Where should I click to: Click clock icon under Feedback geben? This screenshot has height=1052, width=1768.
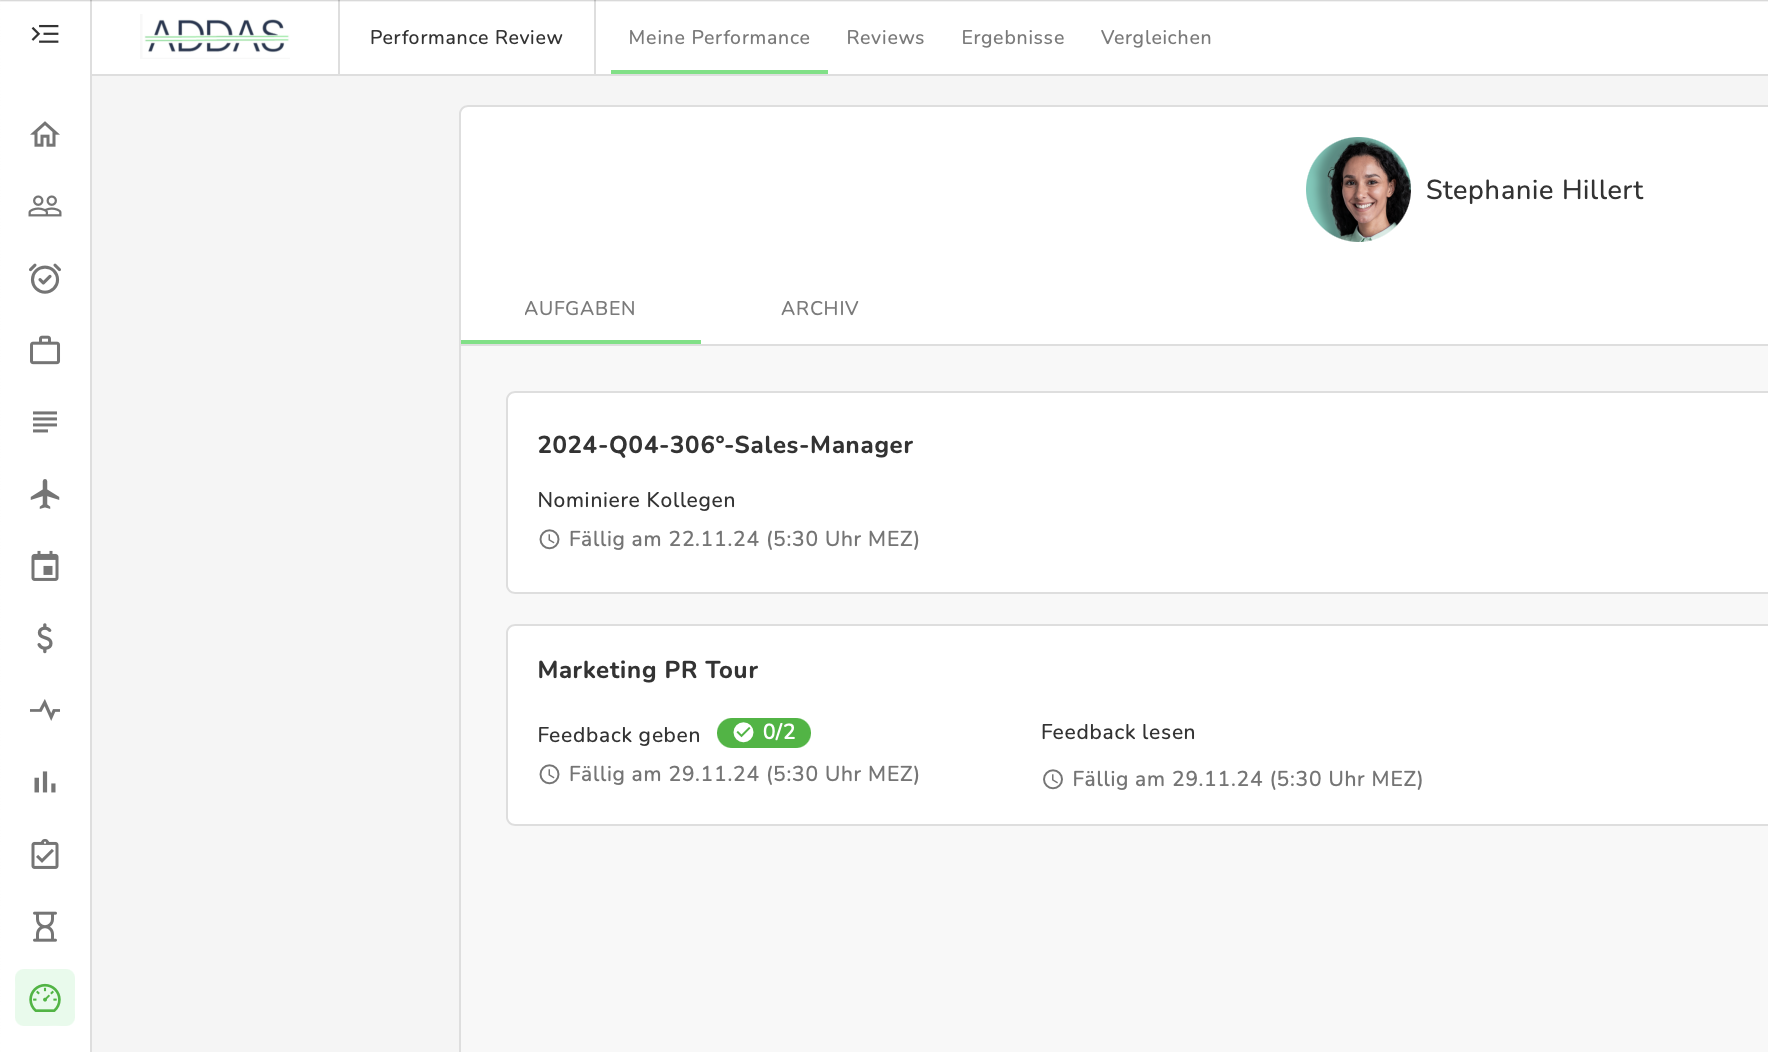[x=549, y=775]
